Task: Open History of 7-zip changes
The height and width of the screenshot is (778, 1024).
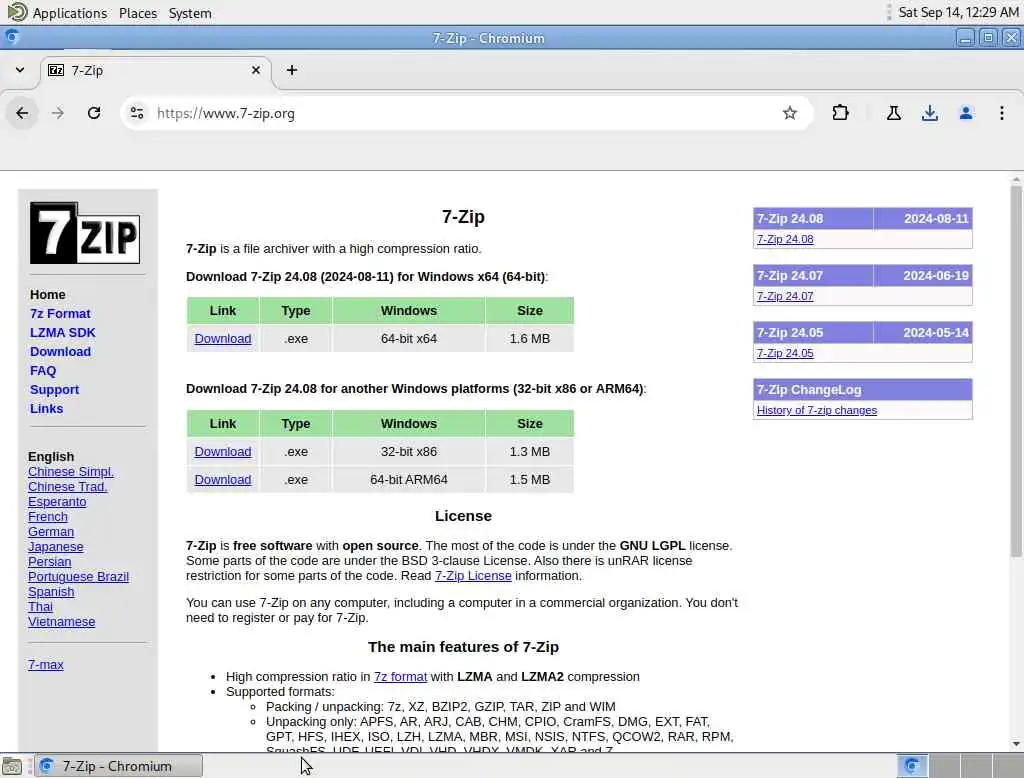Action: (x=816, y=410)
